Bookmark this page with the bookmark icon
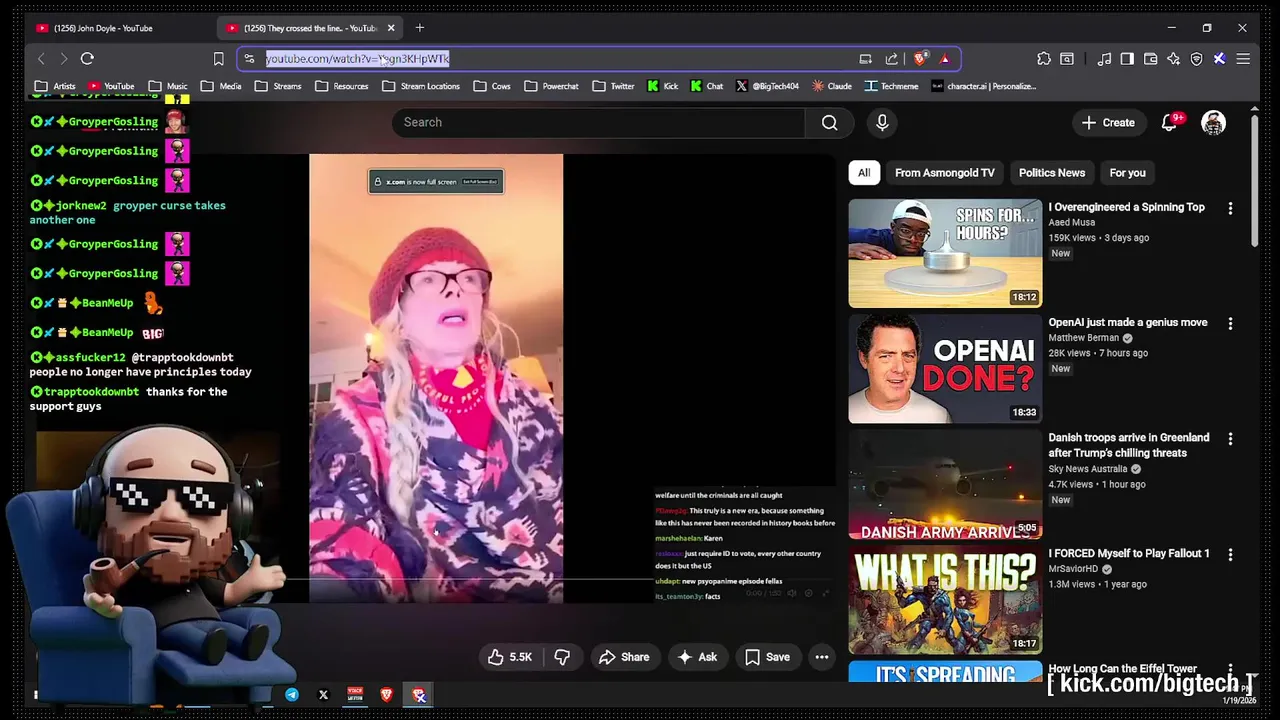The image size is (1280, 720). pos(218,59)
